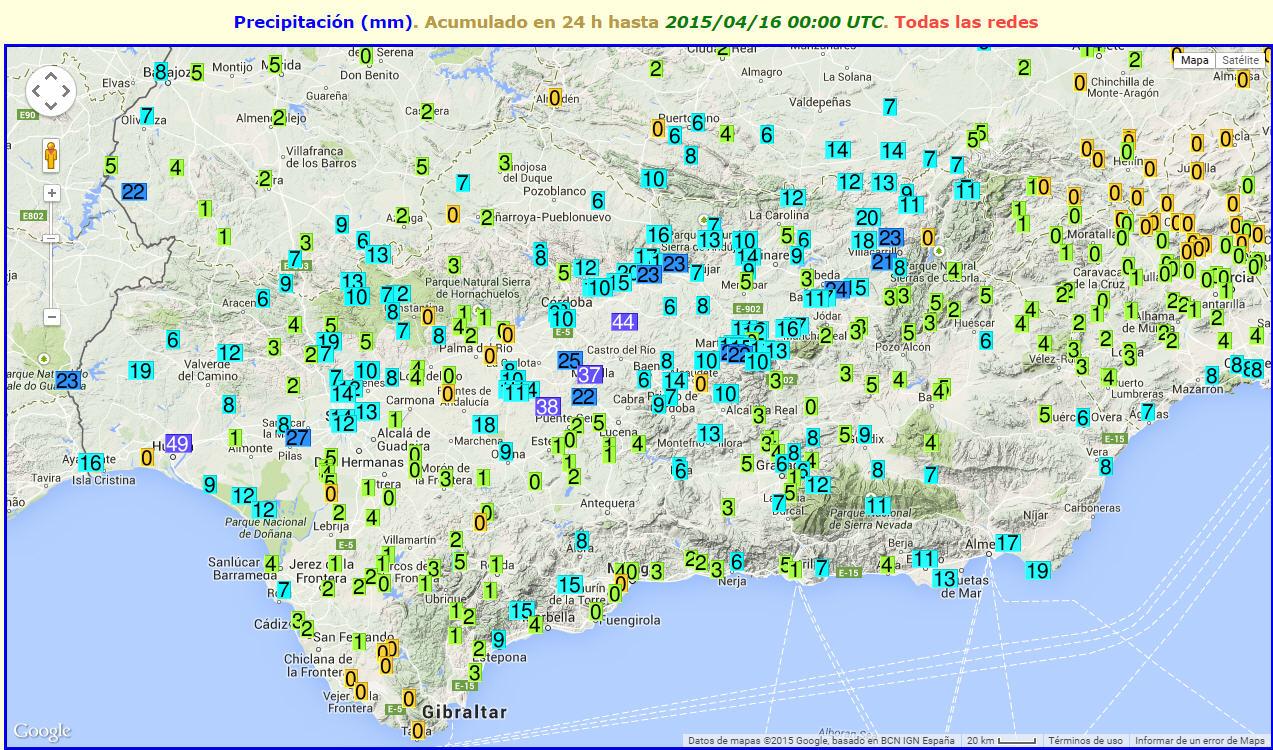This screenshot has height=750, width=1273.
Task: Click the zoom slider handle
Action: tap(52, 238)
